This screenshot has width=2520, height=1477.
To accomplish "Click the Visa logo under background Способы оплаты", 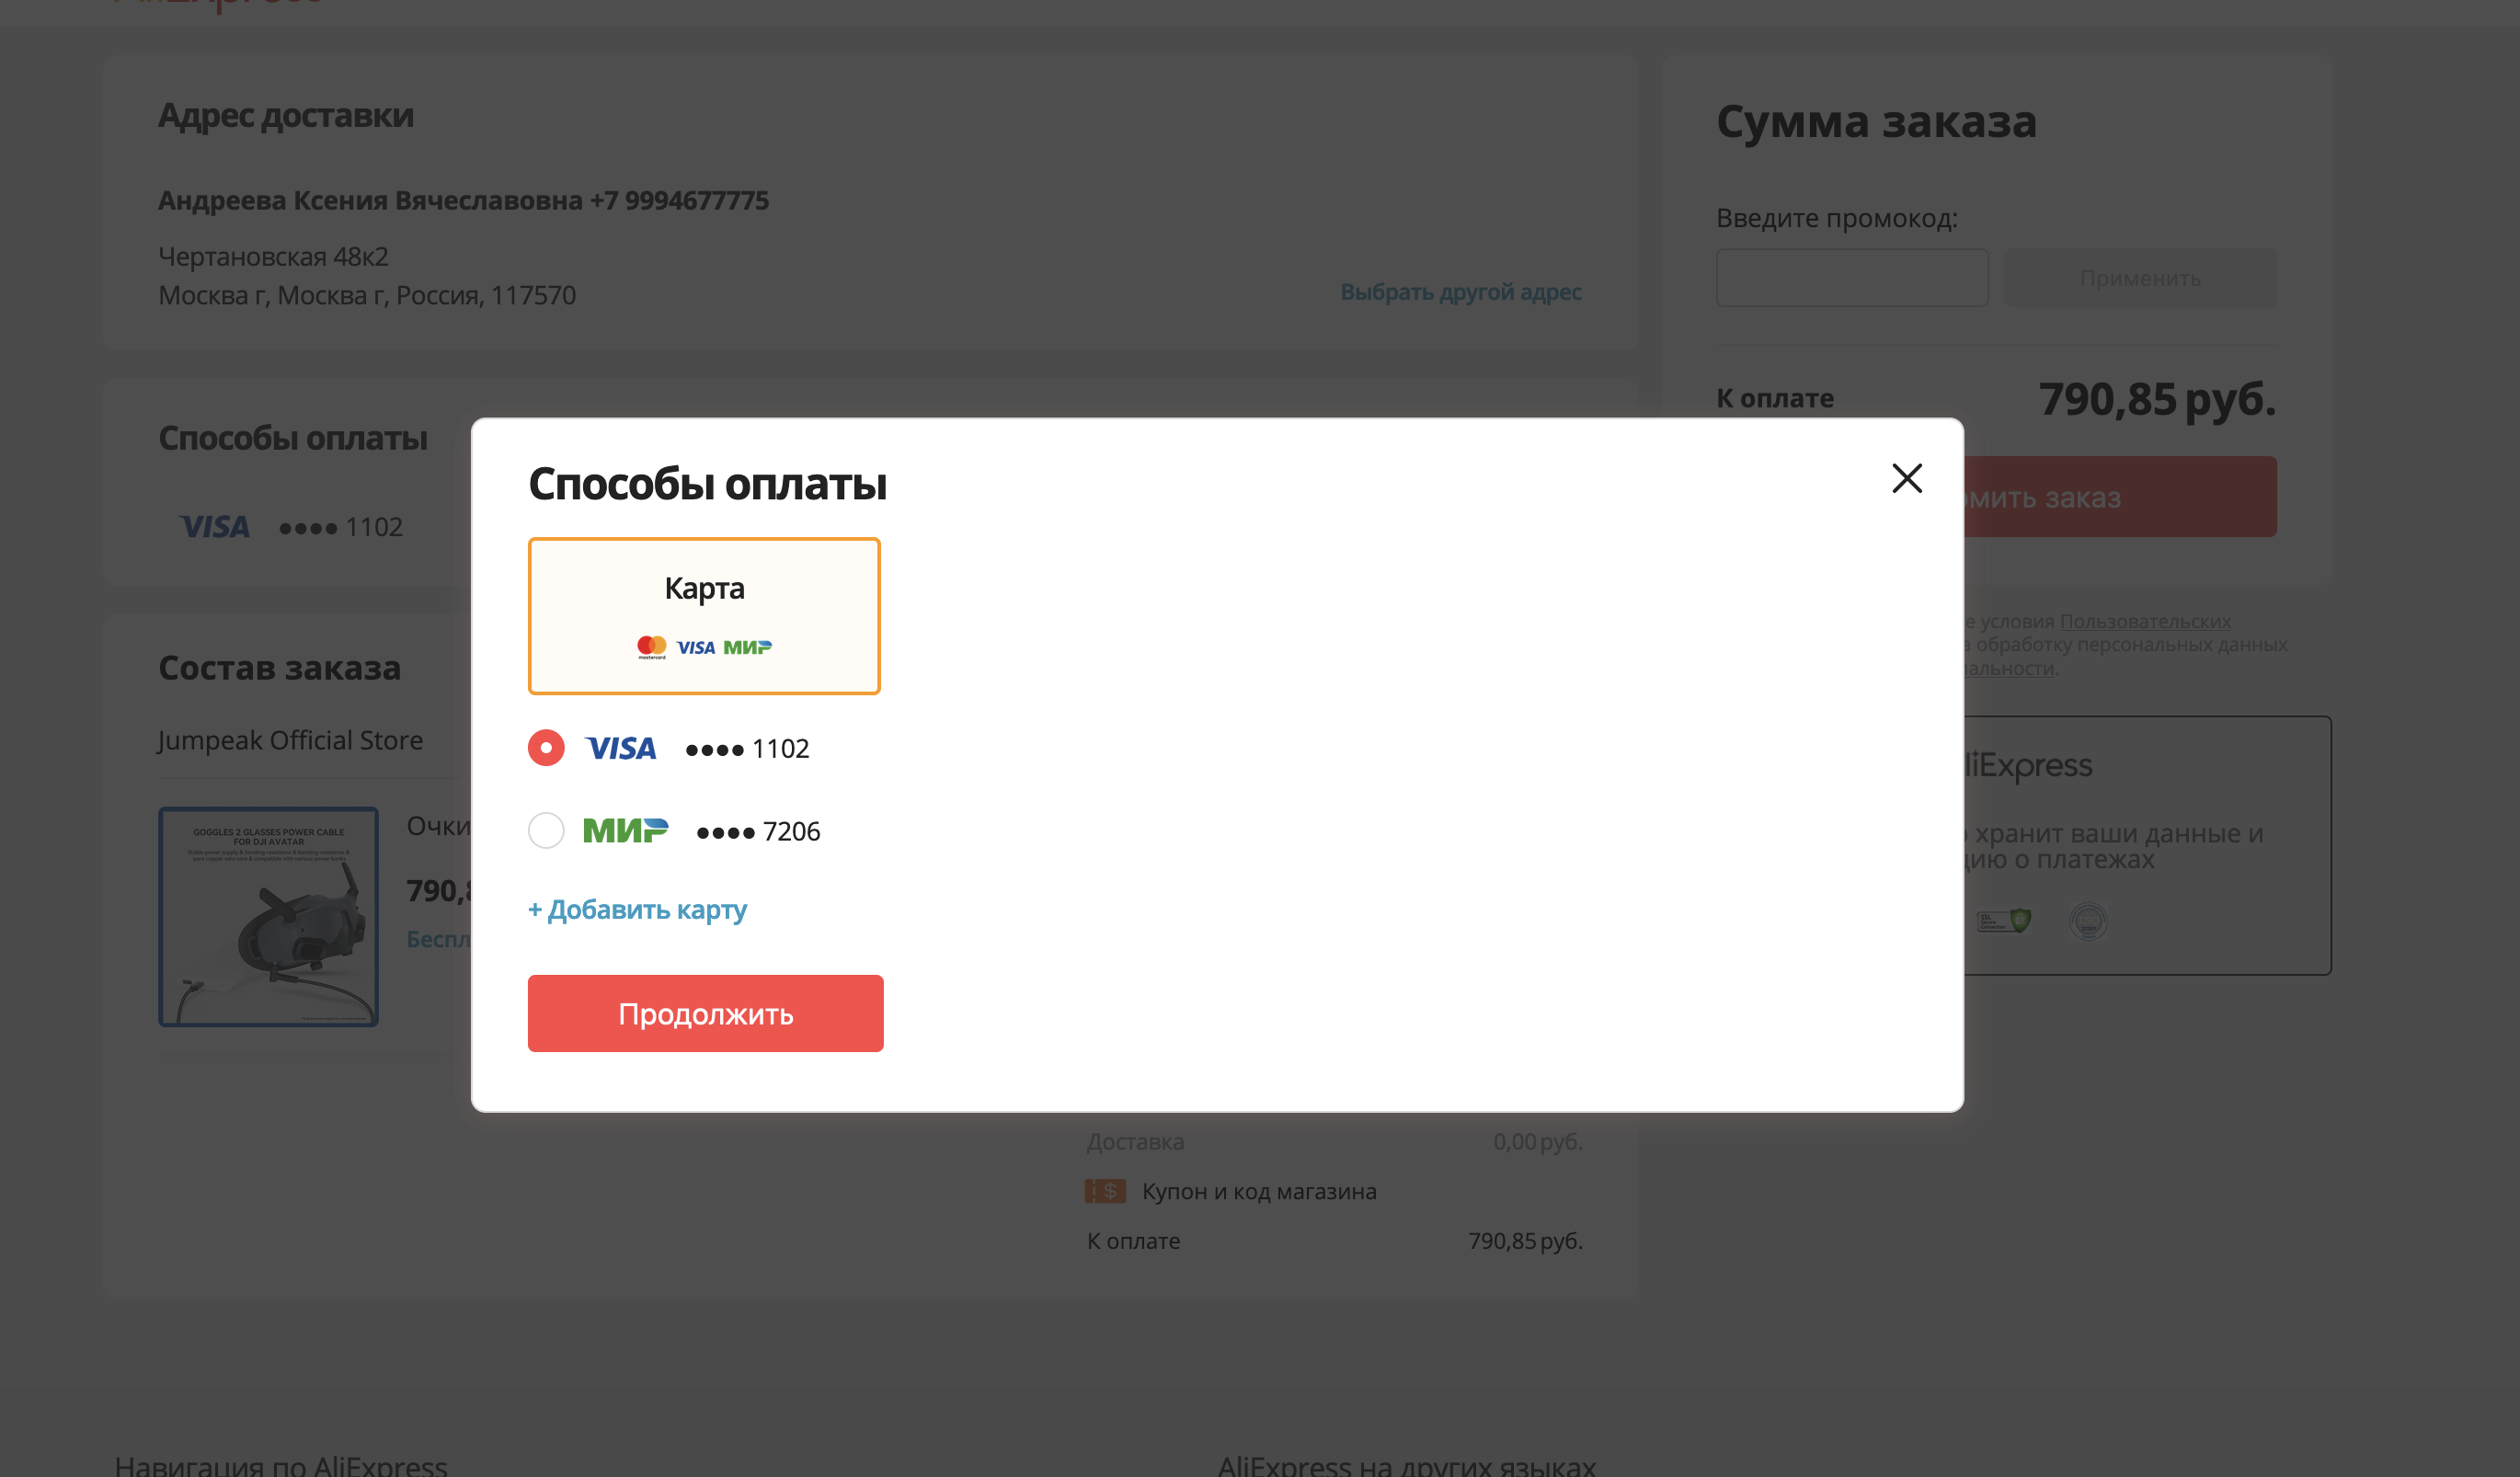I will coord(214,527).
